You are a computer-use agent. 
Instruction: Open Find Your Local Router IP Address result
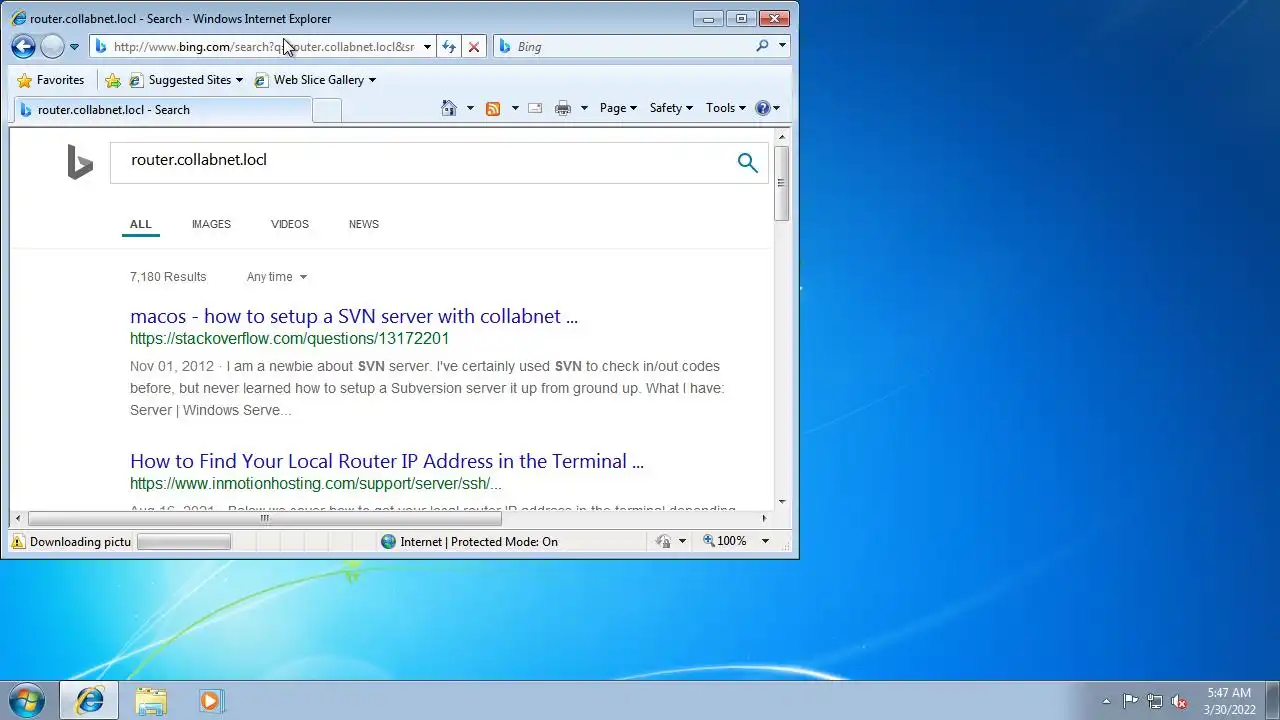[387, 461]
